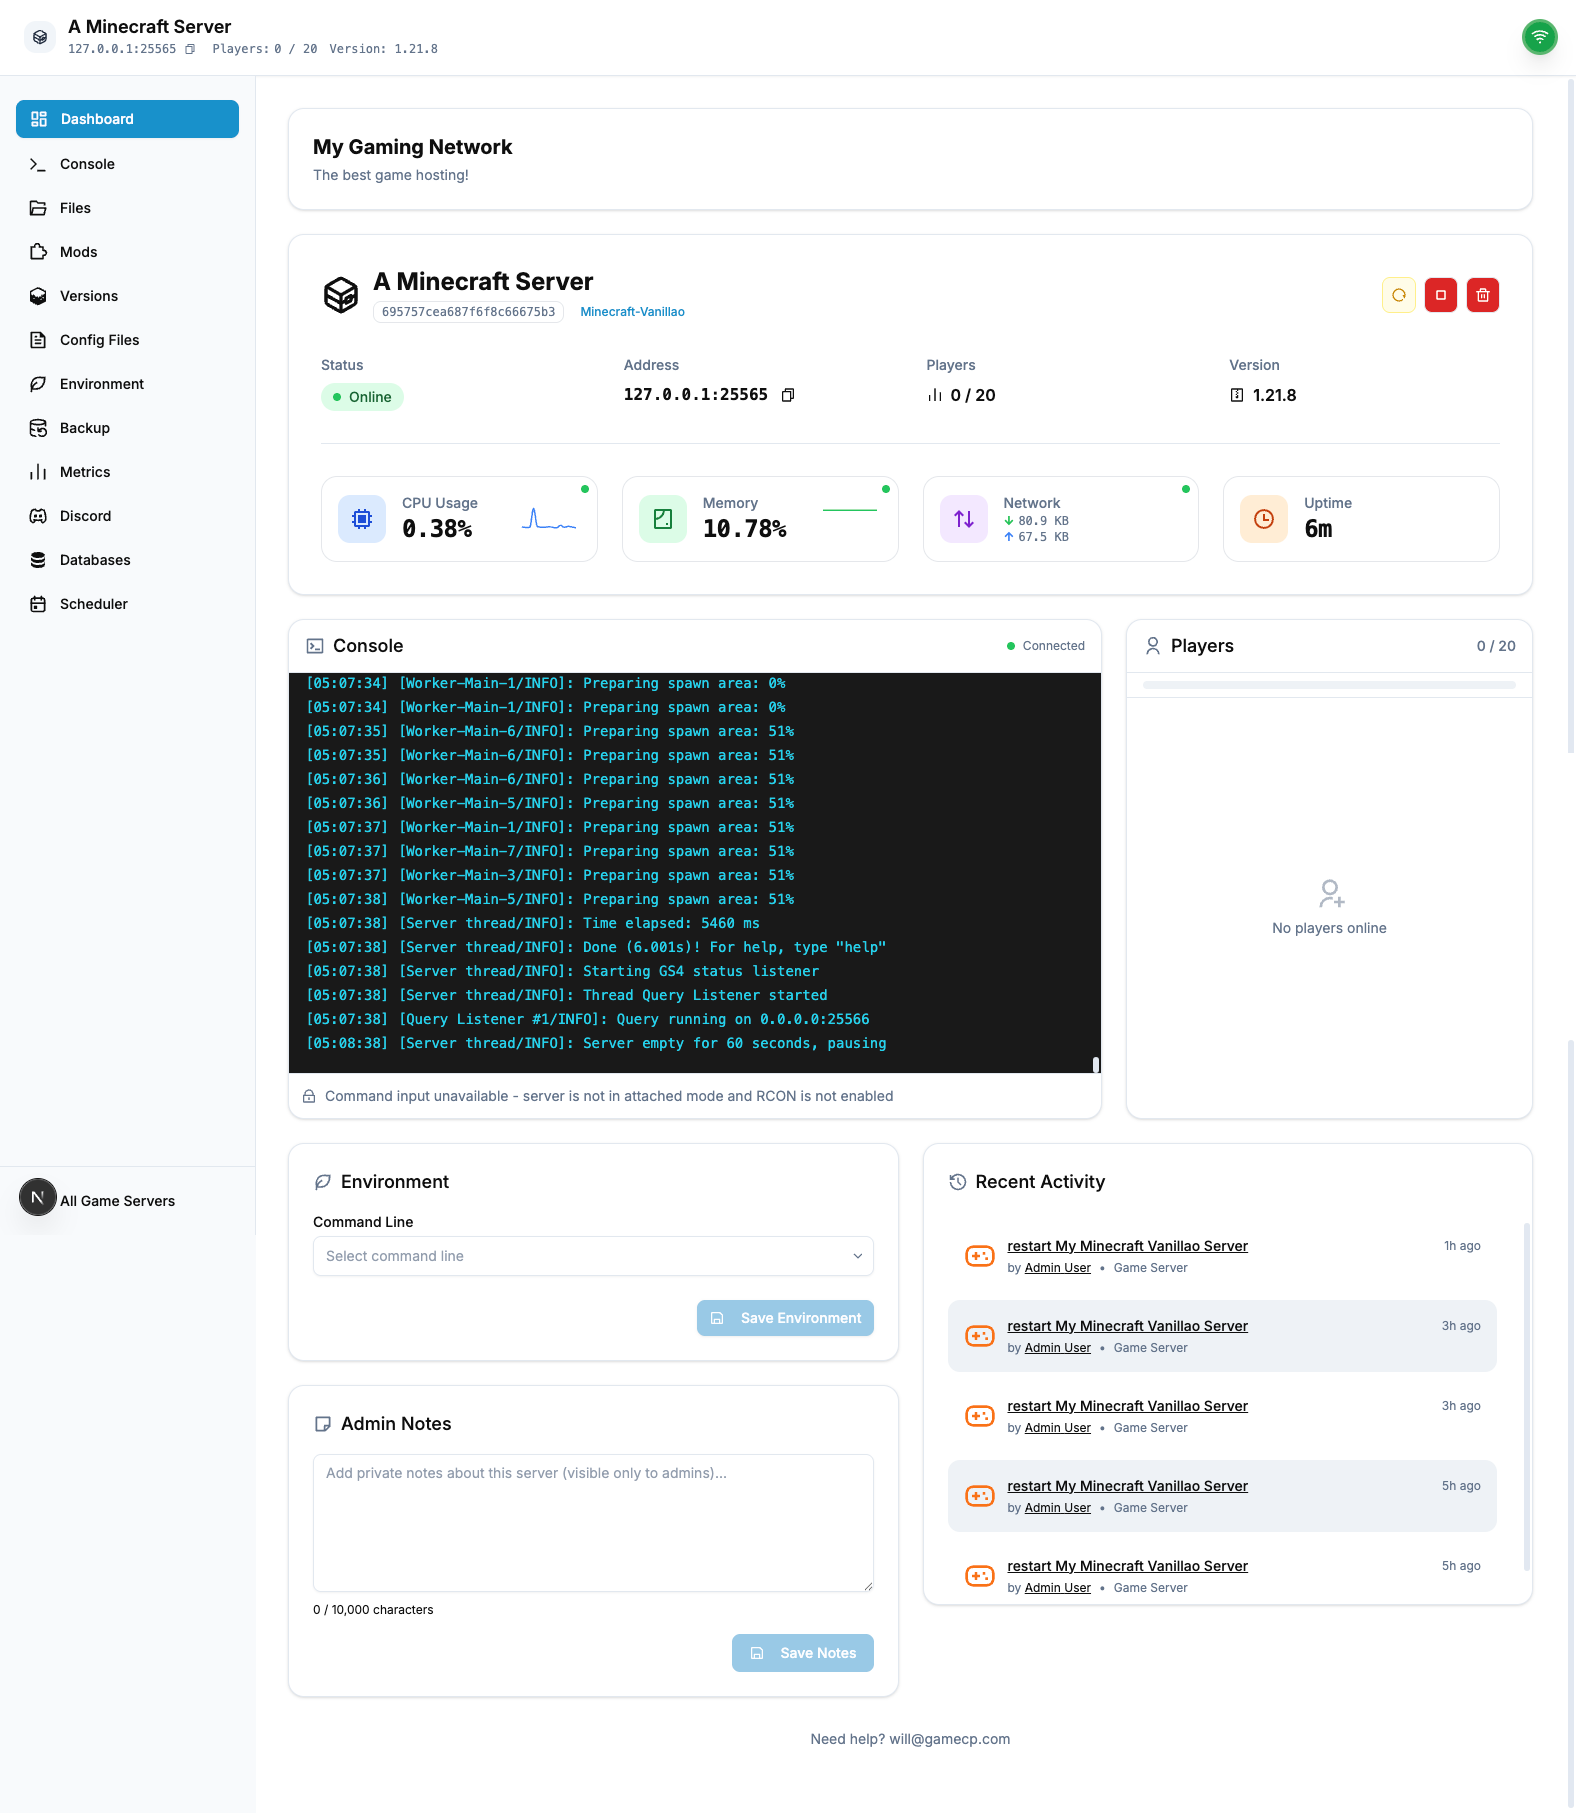Click the Scheduler calendar icon
The image size is (1576, 1813).
[38, 604]
